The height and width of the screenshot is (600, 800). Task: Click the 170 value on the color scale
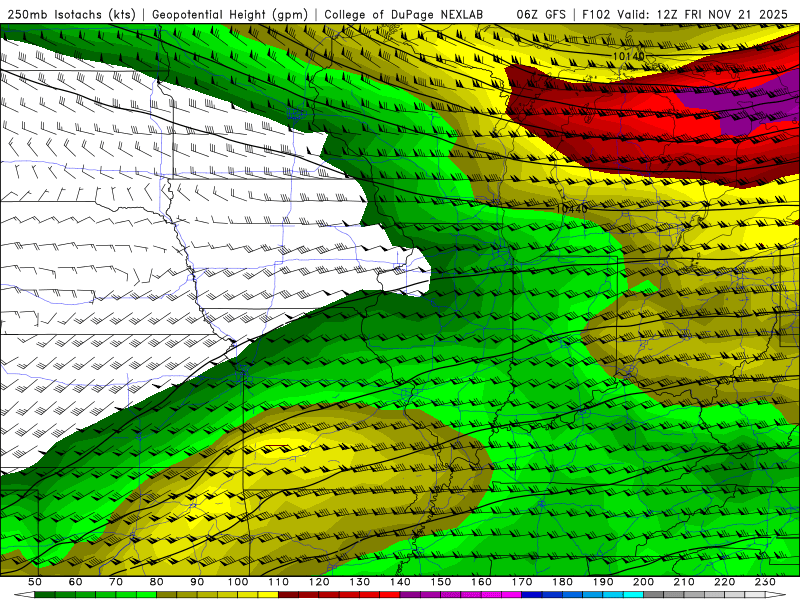click(522, 582)
